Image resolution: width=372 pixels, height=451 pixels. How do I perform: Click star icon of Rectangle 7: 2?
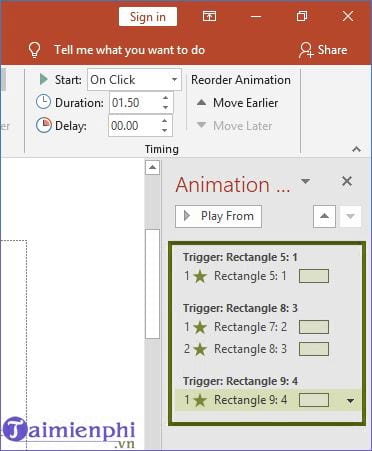tap(200, 327)
